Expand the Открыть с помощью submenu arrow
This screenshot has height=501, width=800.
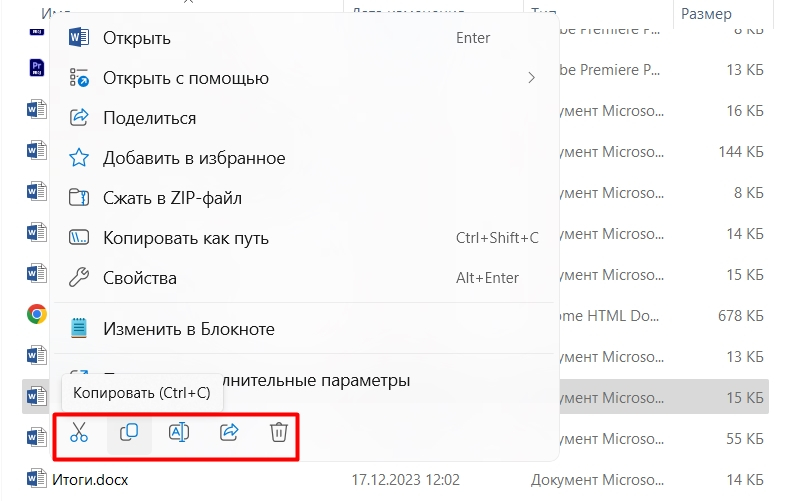[x=532, y=78]
